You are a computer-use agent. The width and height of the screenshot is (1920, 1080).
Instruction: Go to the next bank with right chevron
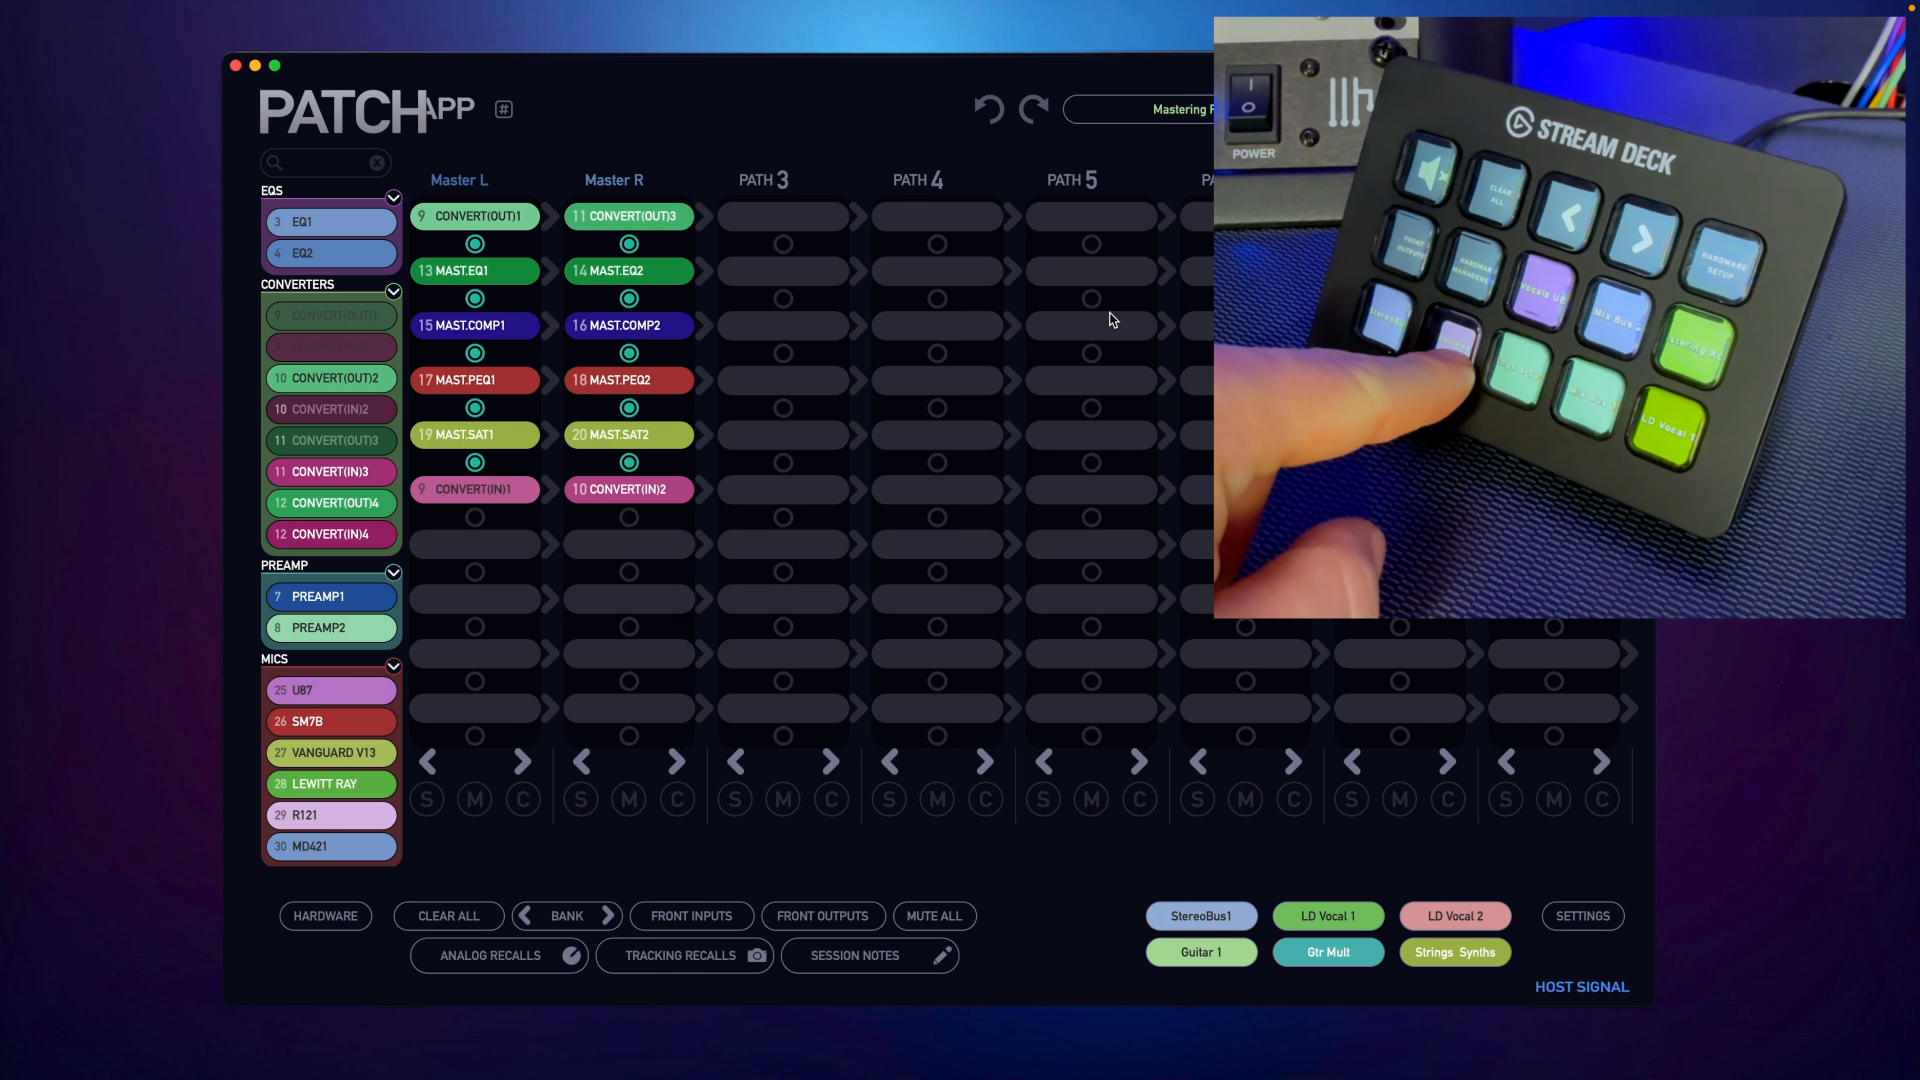pyautogui.click(x=608, y=916)
